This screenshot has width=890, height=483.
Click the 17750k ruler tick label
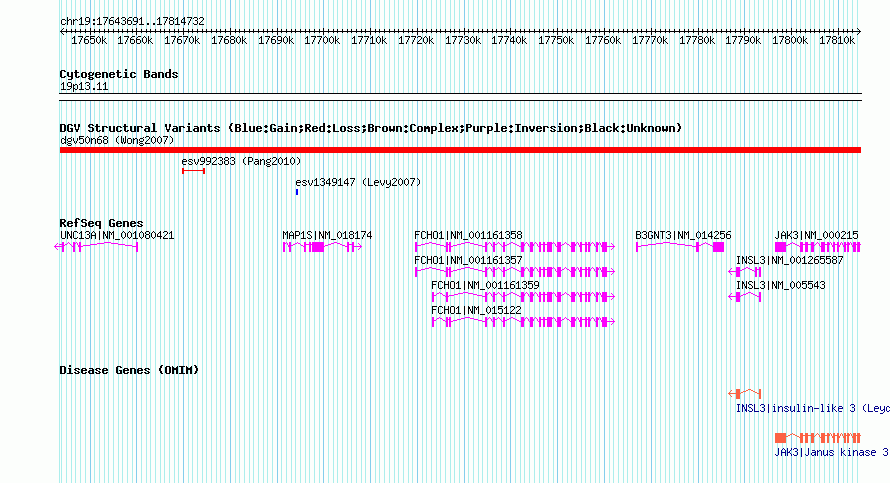coord(556,40)
